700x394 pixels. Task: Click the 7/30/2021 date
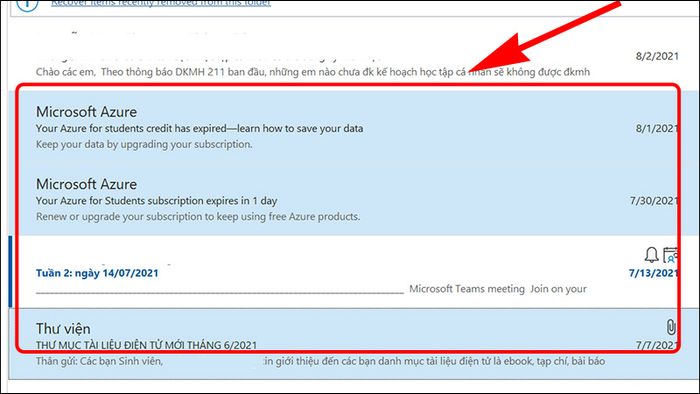(x=654, y=201)
